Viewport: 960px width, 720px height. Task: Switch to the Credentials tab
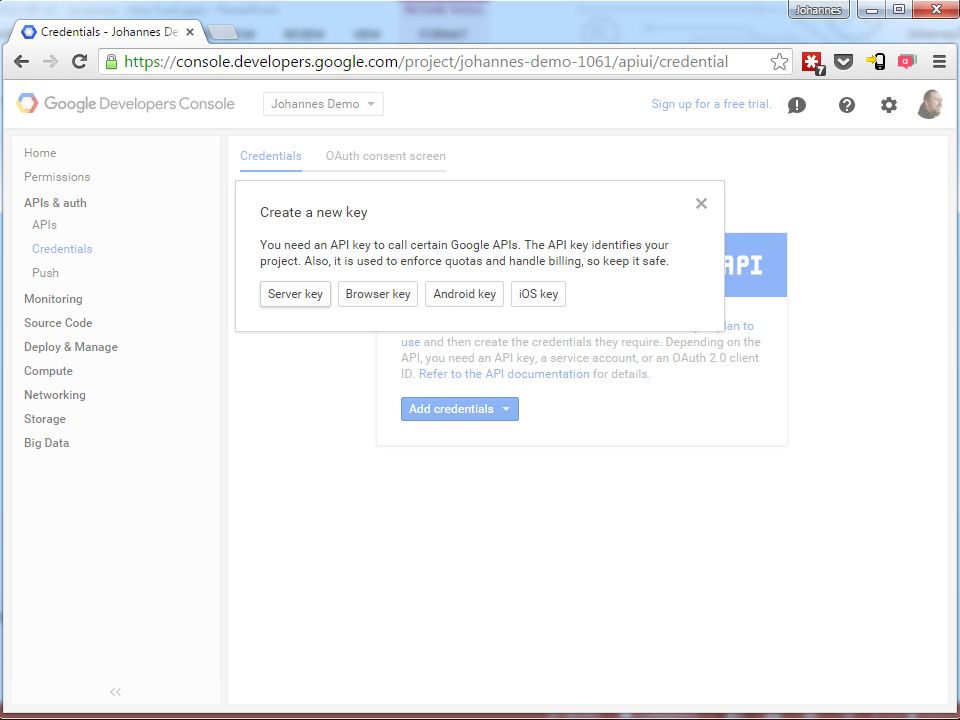coord(271,156)
